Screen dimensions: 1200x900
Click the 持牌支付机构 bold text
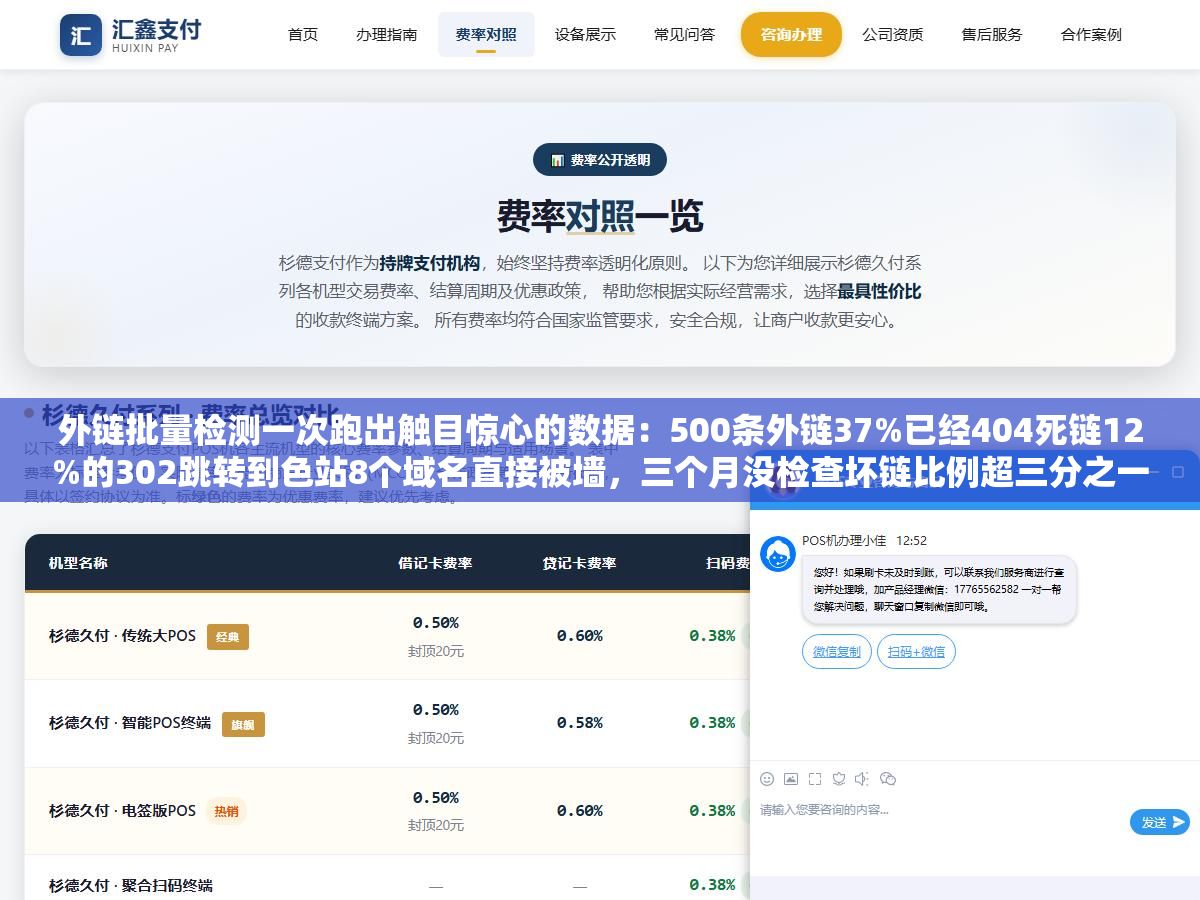430,263
